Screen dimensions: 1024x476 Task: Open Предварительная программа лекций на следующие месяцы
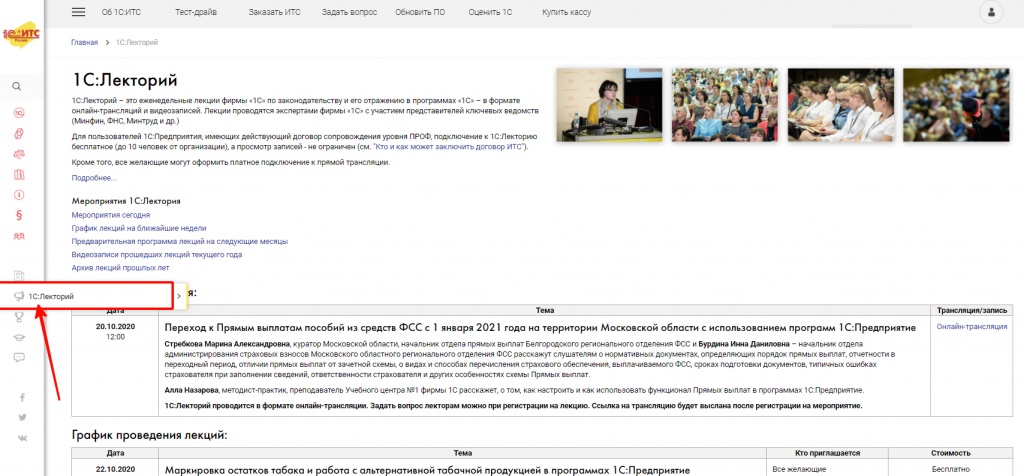tap(180, 241)
